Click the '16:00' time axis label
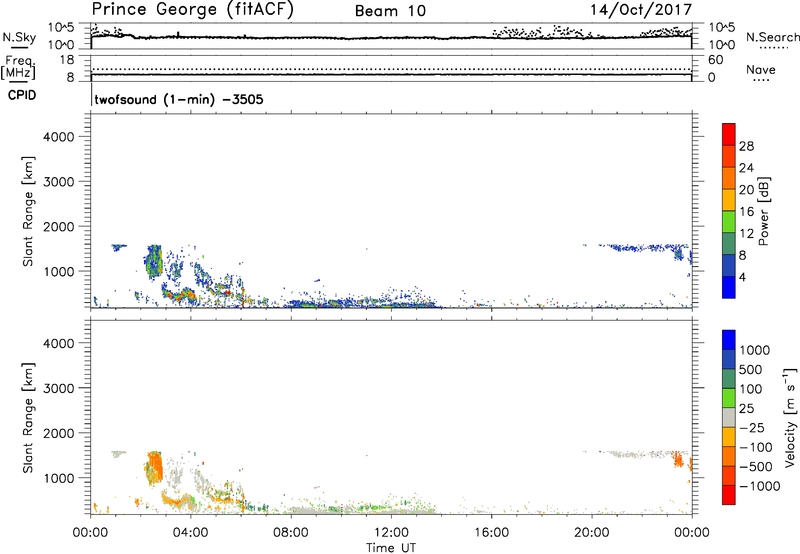Viewport: 800px width, 554px height. click(491, 533)
